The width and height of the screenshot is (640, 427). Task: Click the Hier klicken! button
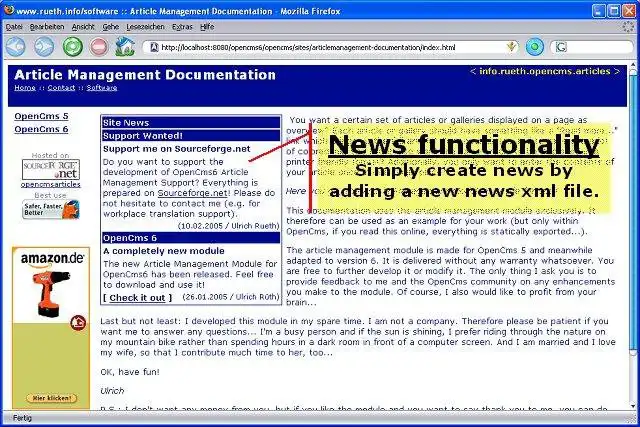pyautogui.click(x=51, y=398)
